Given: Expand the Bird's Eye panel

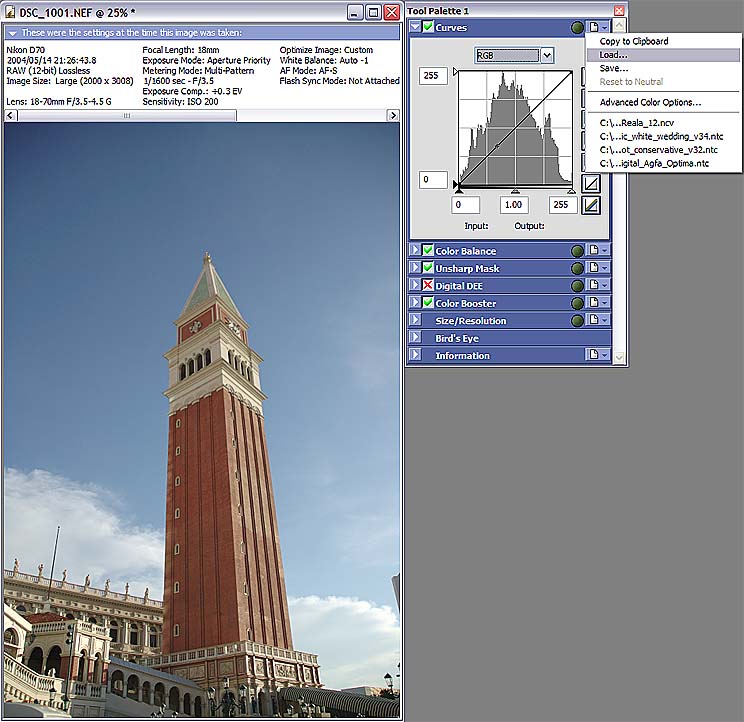Looking at the screenshot, I should coord(416,338).
